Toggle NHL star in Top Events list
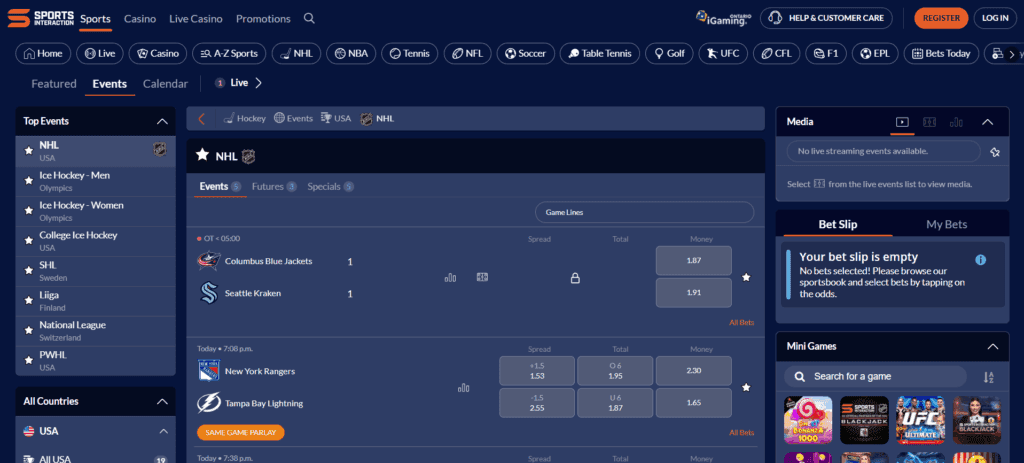This screenshot has width=1024, height=463. [x=29, y=151]
